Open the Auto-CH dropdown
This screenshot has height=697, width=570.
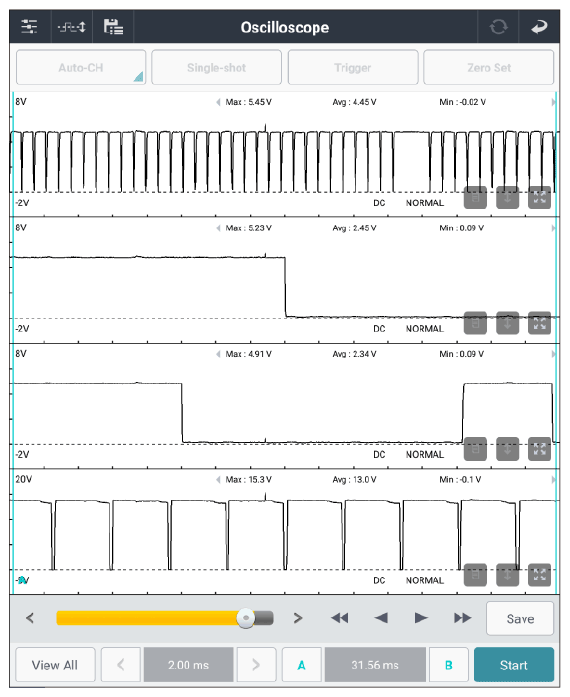click(x=81, y=67)
